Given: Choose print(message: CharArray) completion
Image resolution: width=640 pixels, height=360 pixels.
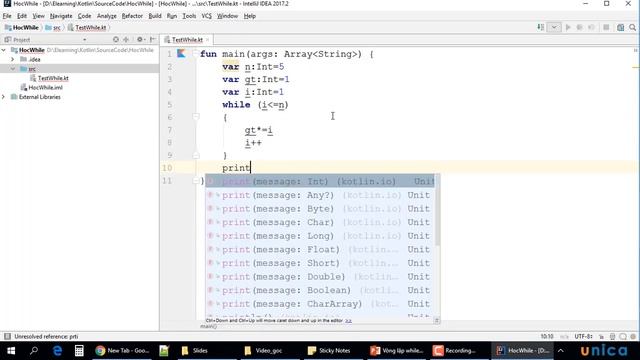Looking at the screenshot, I should [320, 304].
